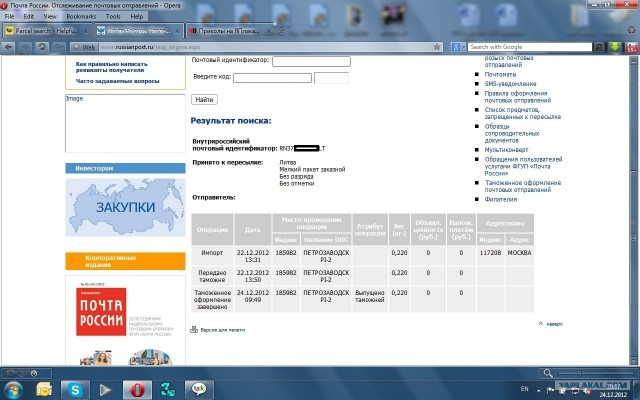Click Версия для печати link
This screenshot has height=400, width=640.
[222, 330]
